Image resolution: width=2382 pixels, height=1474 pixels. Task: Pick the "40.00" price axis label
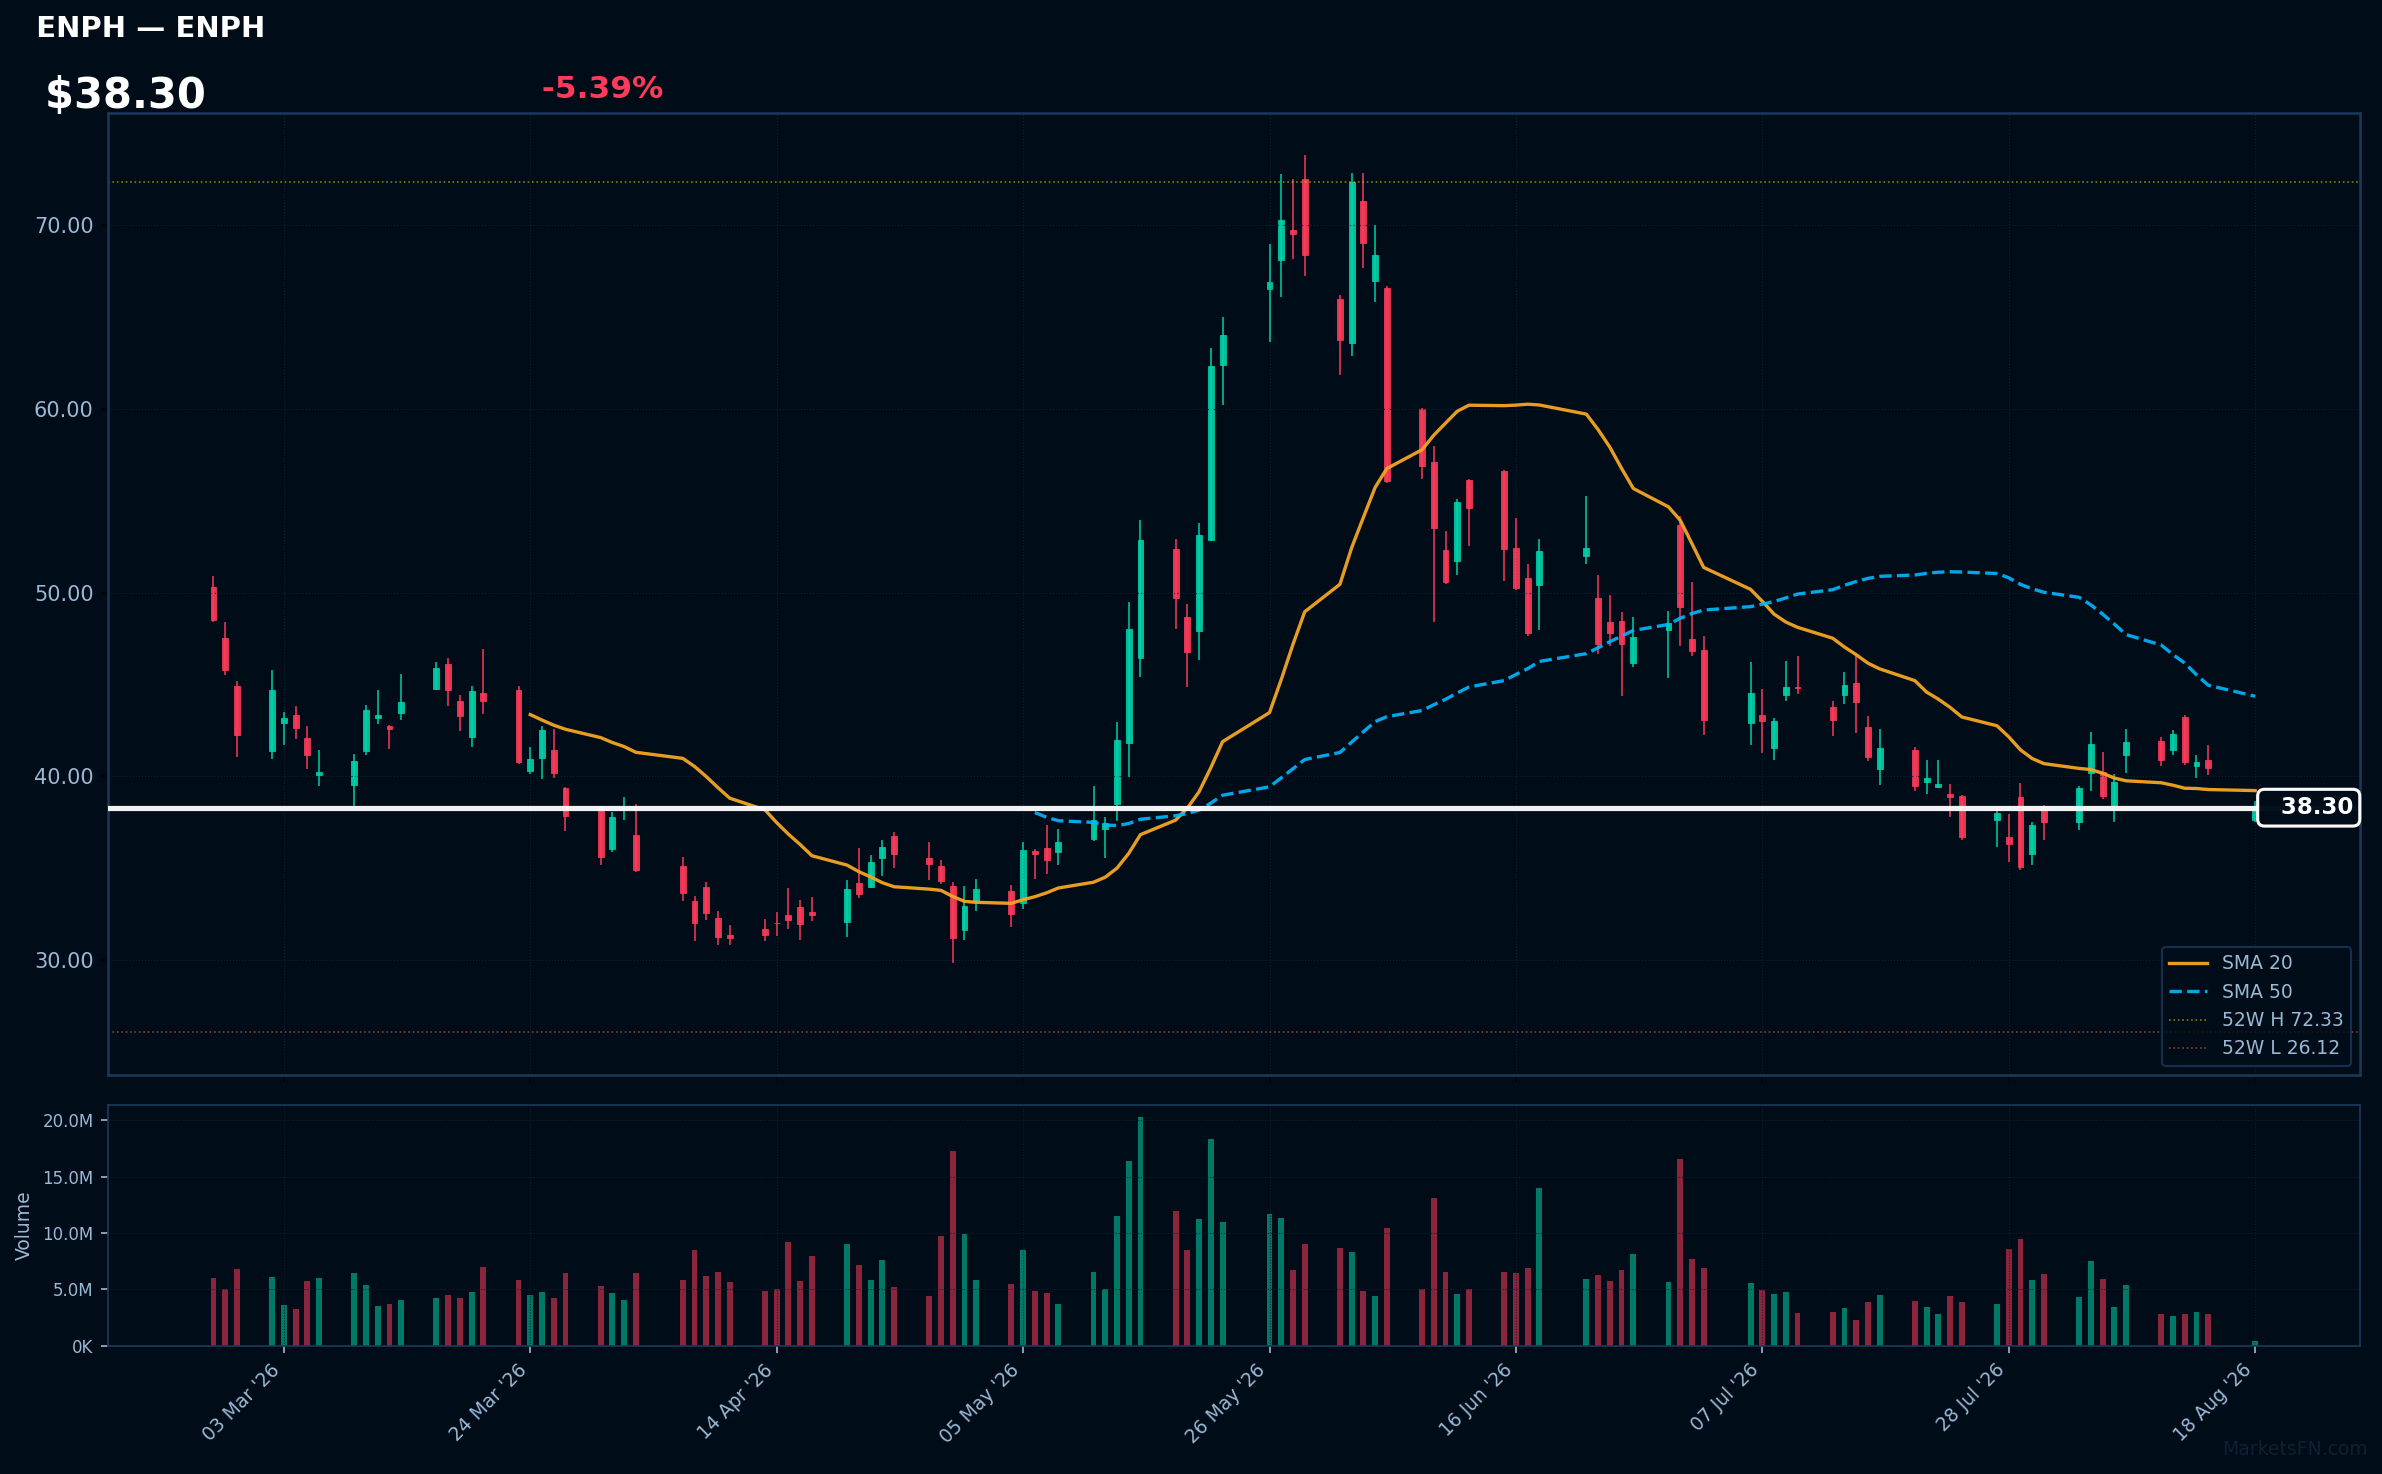pyautogui.click(x=64, y=777)
